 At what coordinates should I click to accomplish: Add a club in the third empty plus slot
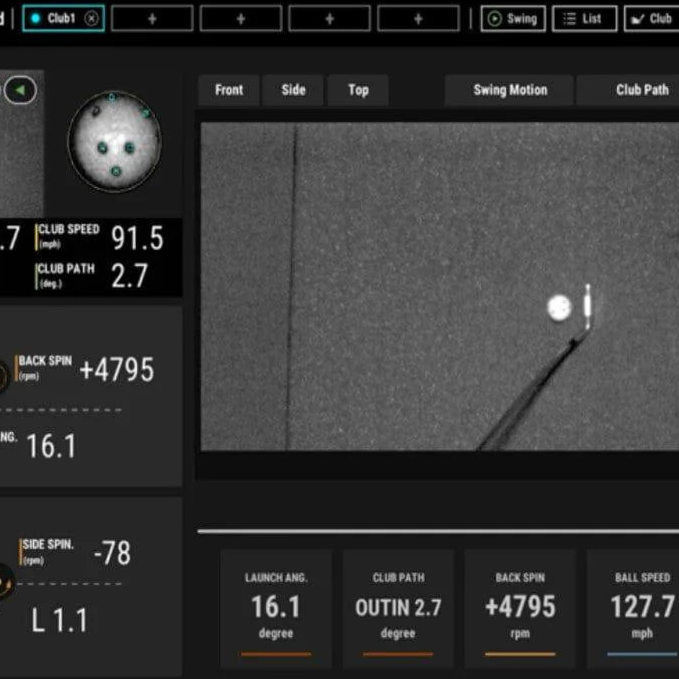[x=329, y=18]
